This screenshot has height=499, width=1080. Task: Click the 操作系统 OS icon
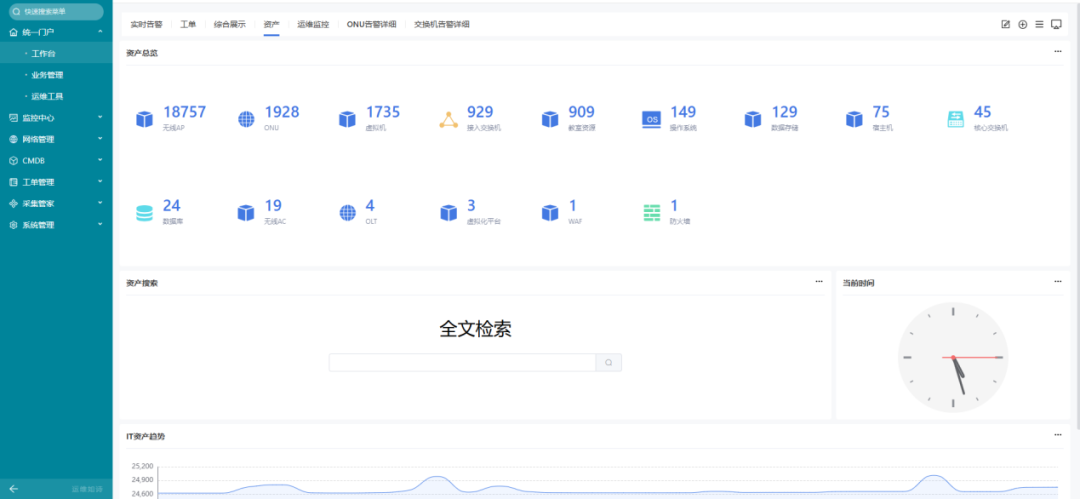pyautogui.click(x=651, y=119)
